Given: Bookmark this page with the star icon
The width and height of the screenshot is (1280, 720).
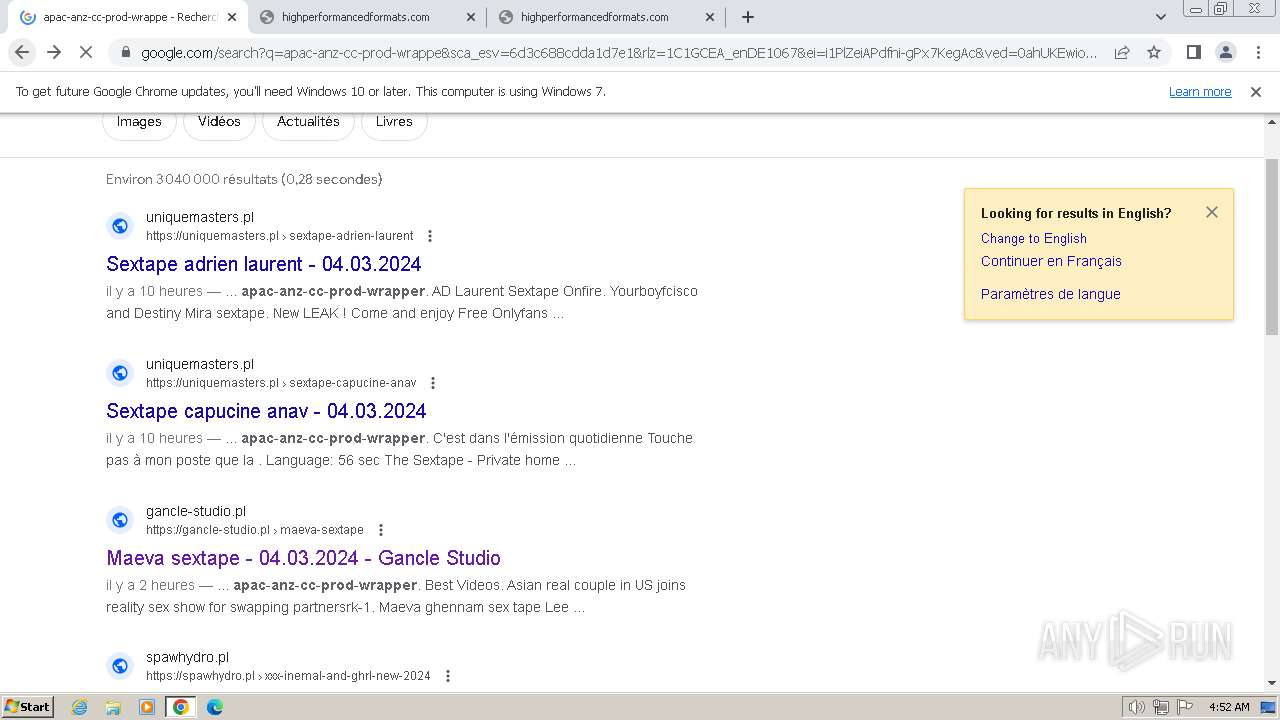Looking at the screenshot, I should pos(1154,52).
